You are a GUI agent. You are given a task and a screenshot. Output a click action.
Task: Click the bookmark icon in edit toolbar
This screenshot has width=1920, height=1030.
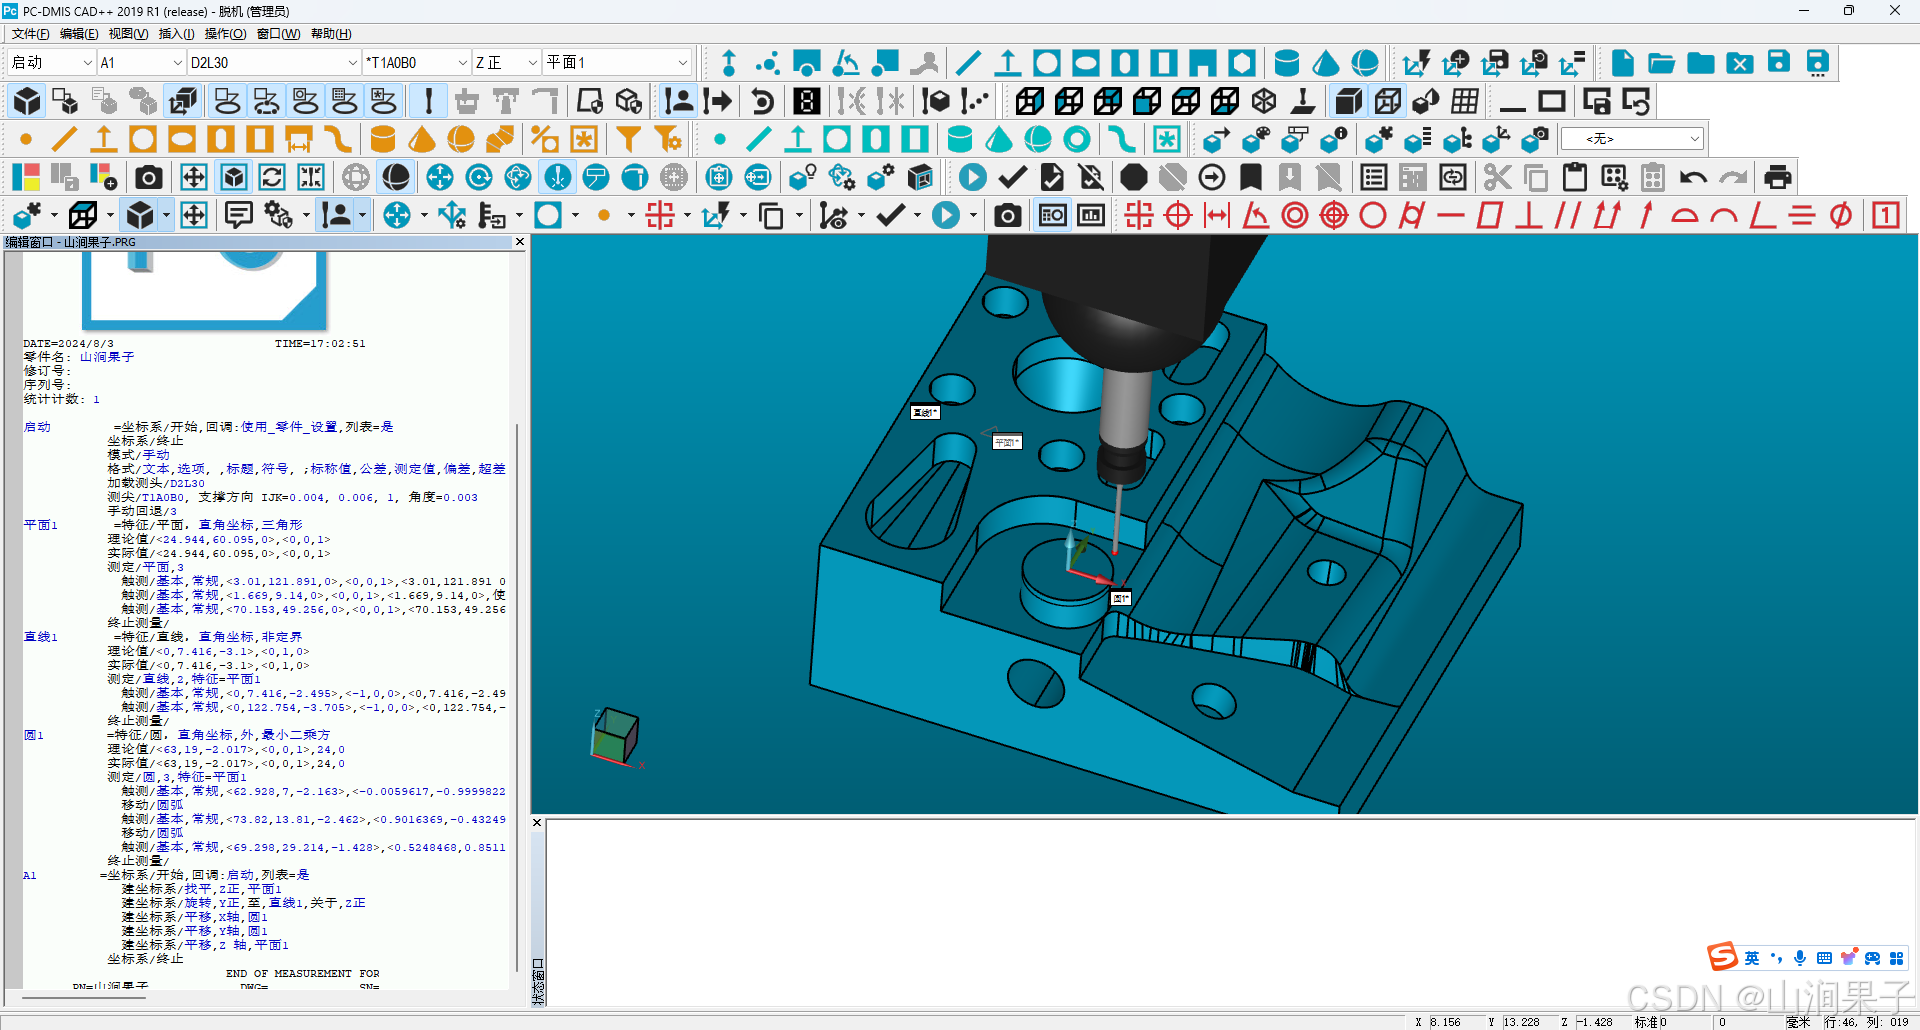pos(1251,177)
